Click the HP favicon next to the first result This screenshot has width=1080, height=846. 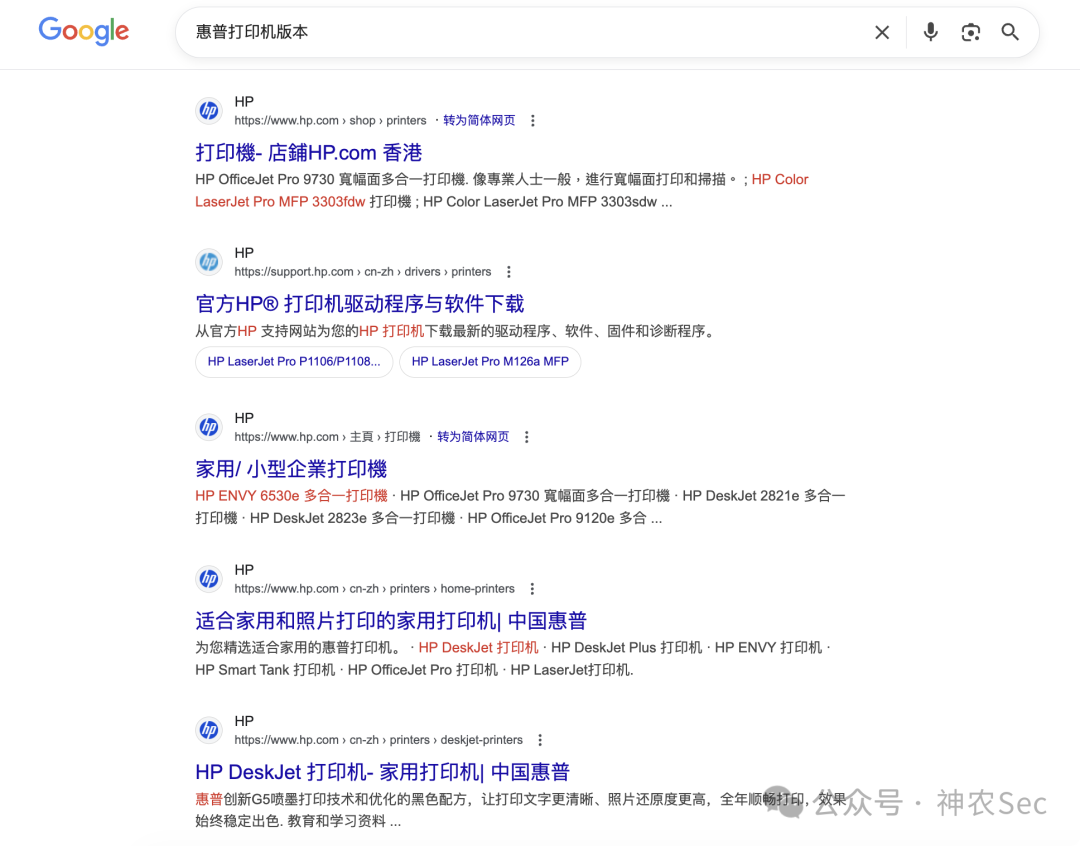click(x=209, y=110)
